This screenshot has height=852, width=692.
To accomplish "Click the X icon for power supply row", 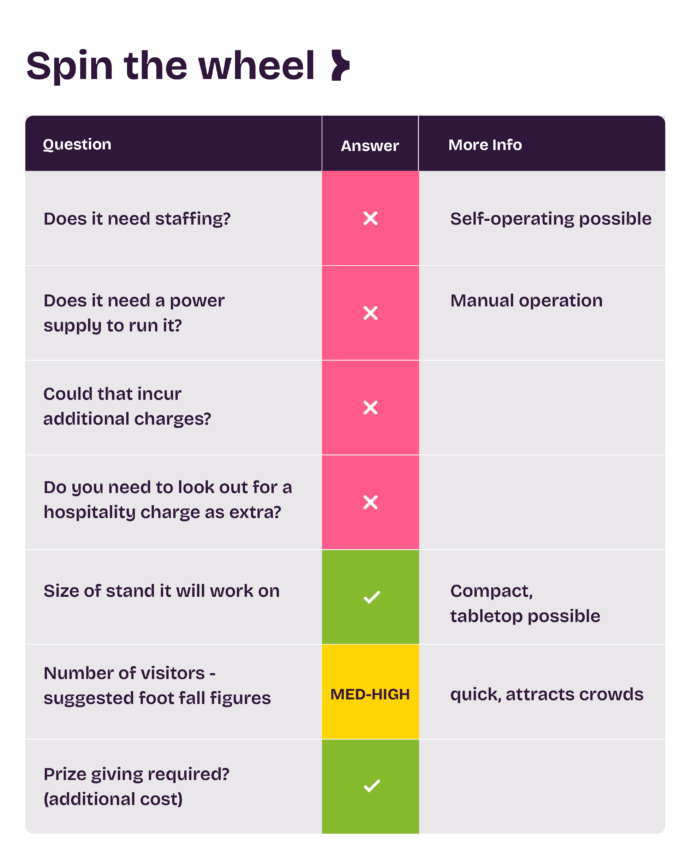I will click(370, 313).
